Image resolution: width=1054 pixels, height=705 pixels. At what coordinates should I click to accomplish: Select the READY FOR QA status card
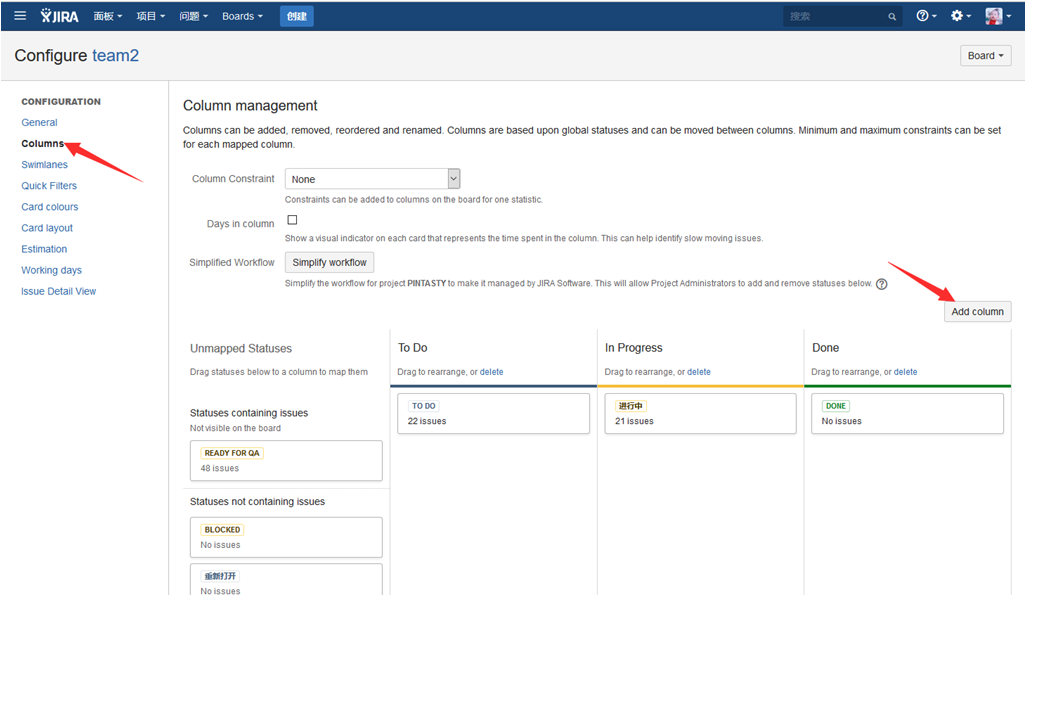tap(286, 460)
